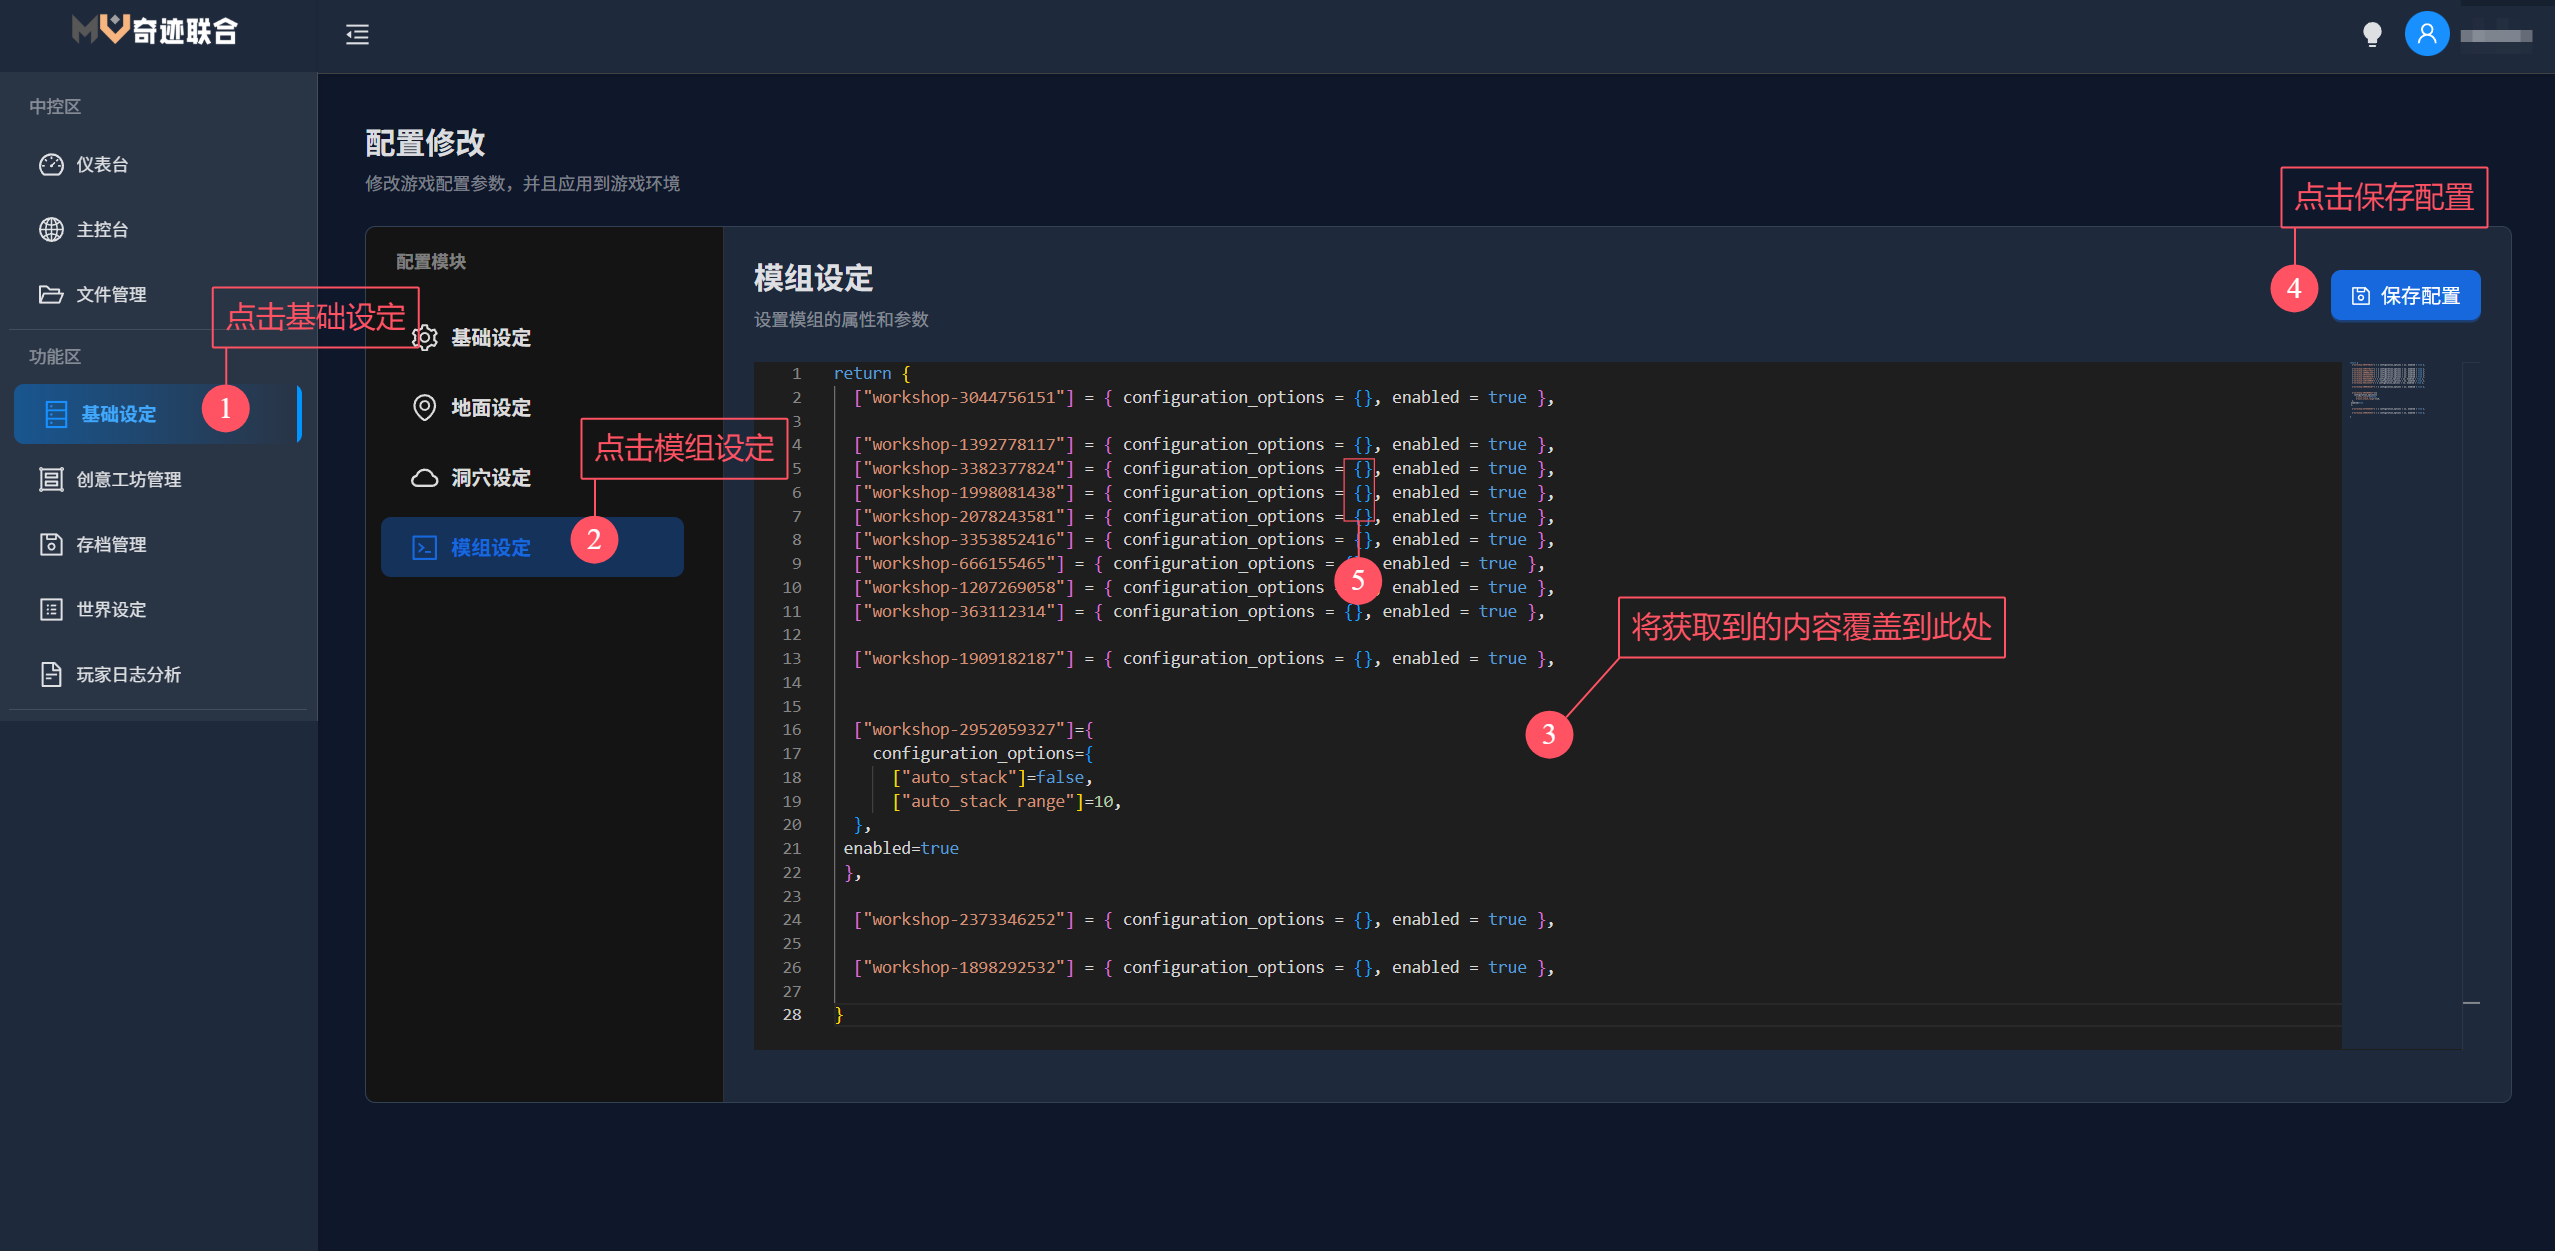Screen dimensions: 2555x1251
Task: Select the 模组设定 config module tab
Action: tap(490, 548)
